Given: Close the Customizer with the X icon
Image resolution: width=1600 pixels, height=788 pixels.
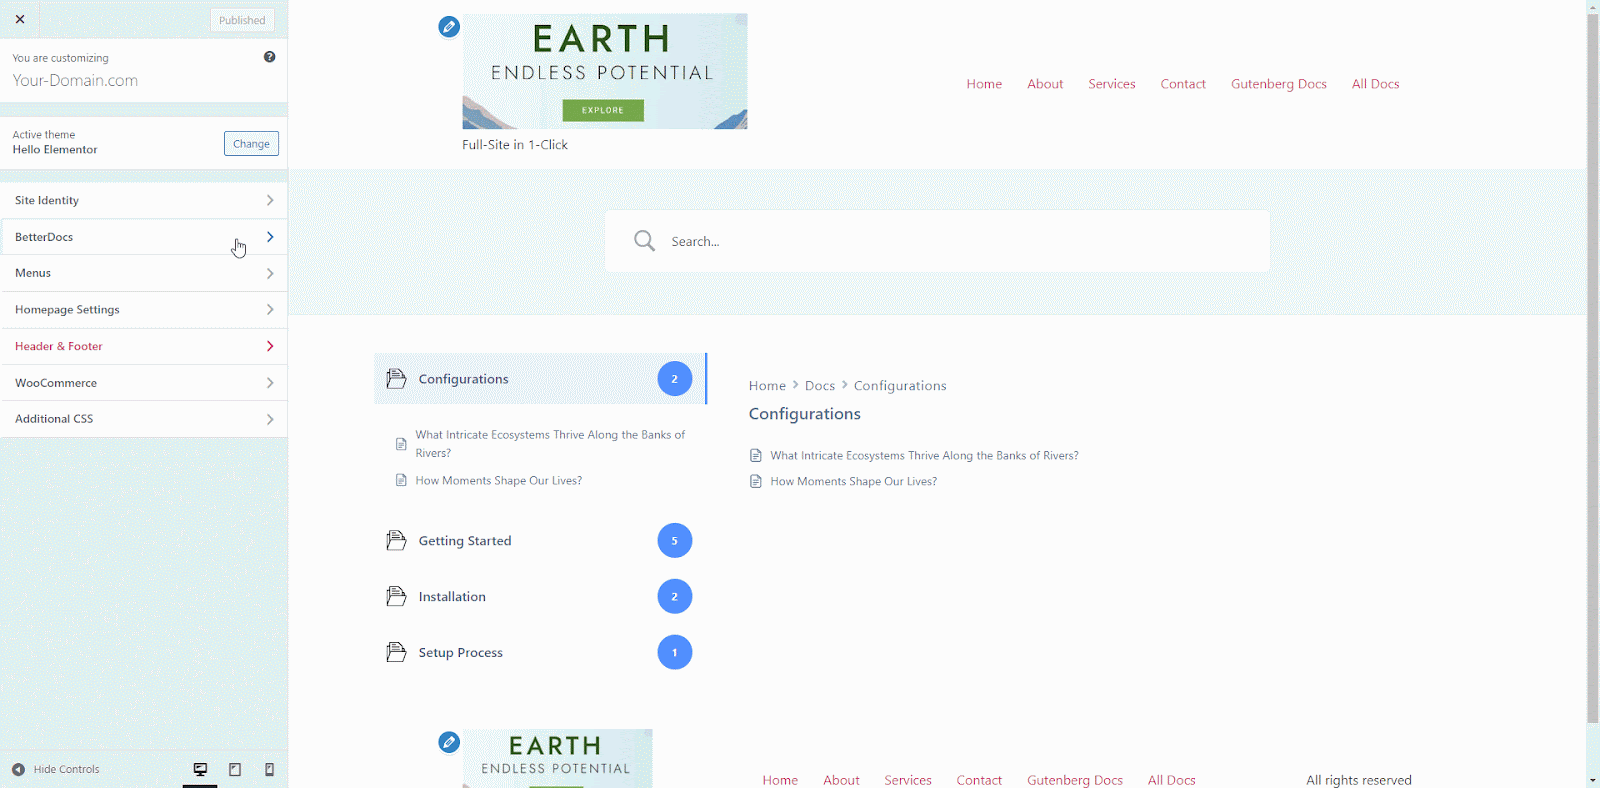Looking at the screenshot, I should 20,19.
